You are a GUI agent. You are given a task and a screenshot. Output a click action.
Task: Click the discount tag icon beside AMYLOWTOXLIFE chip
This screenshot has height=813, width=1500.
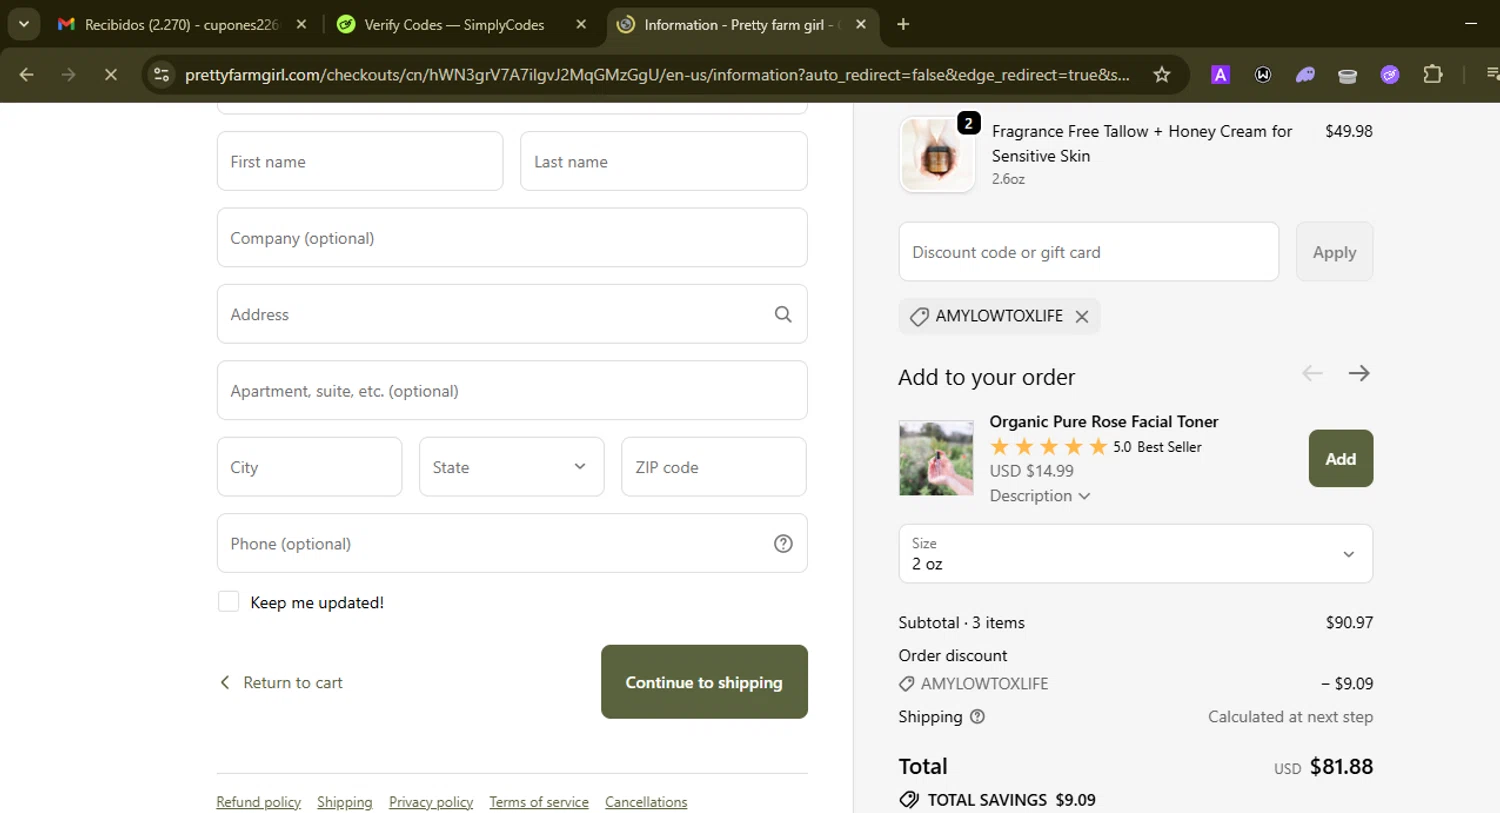(x=919, y=316)
